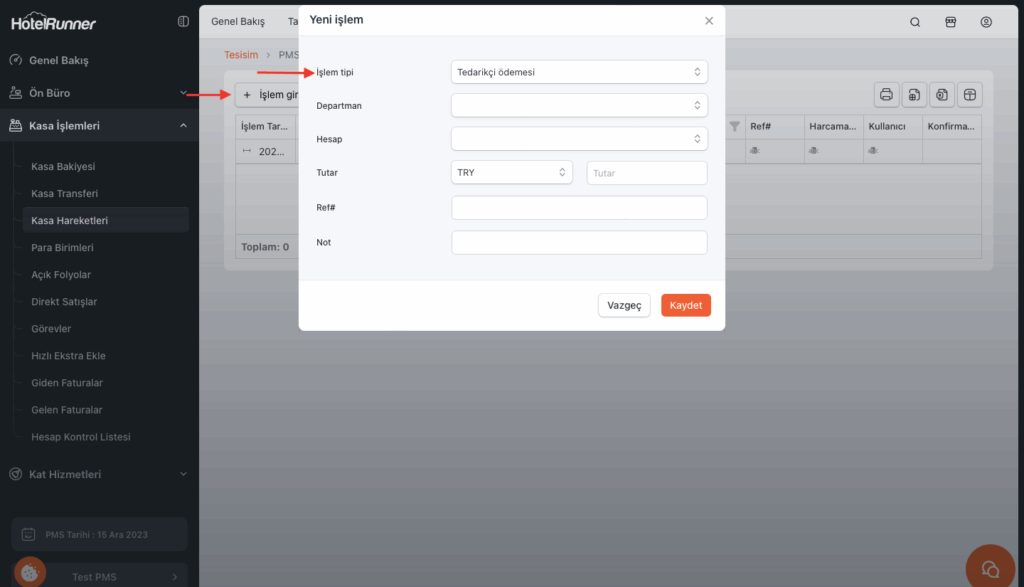Open the store icon in top bar
The width and height of the screenshot is (1024, 587).
tap(951, 22)
